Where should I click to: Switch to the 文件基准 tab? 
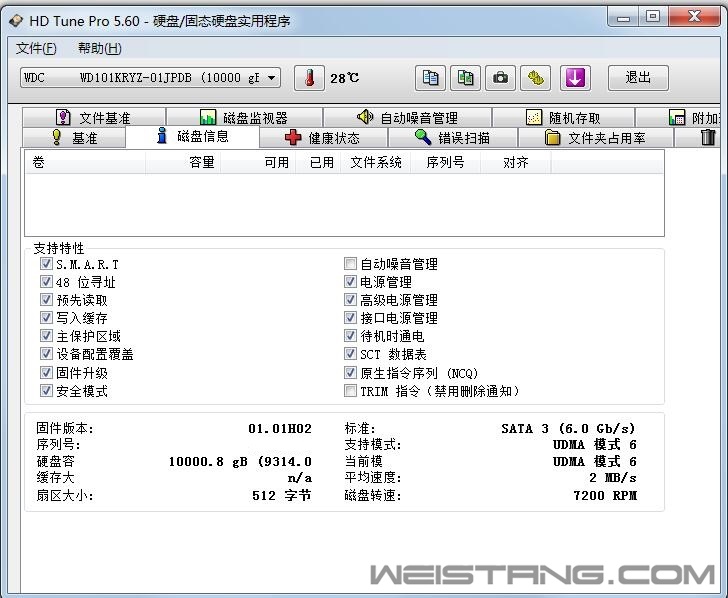tap(94, 117)
